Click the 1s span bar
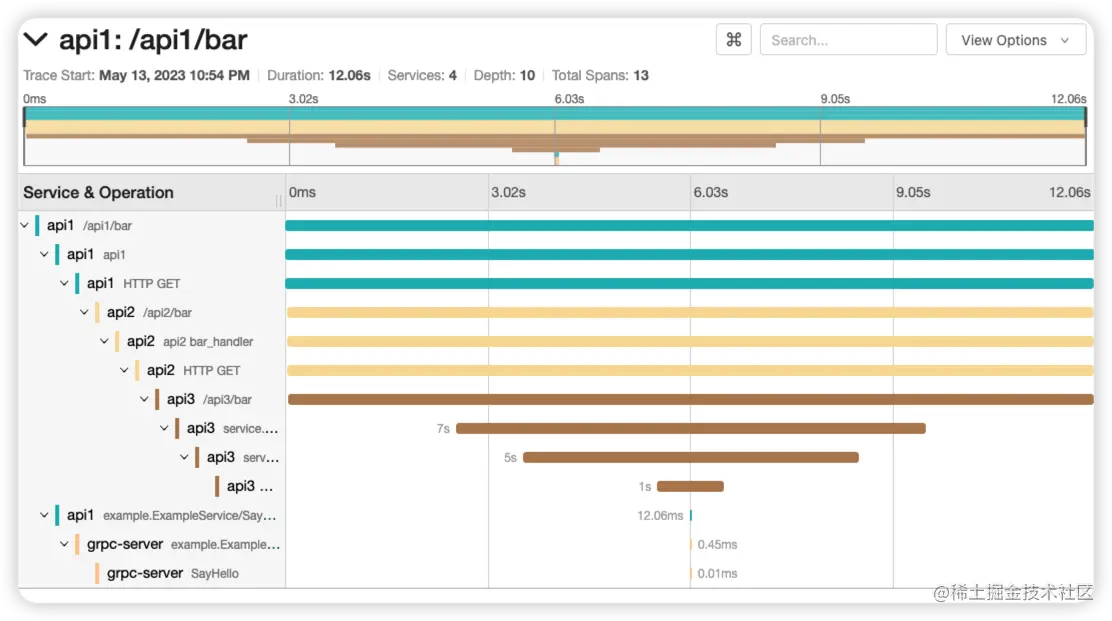The width and height of the screenshot is (1112, 621). pyautogui.click(x=690, y=486)
